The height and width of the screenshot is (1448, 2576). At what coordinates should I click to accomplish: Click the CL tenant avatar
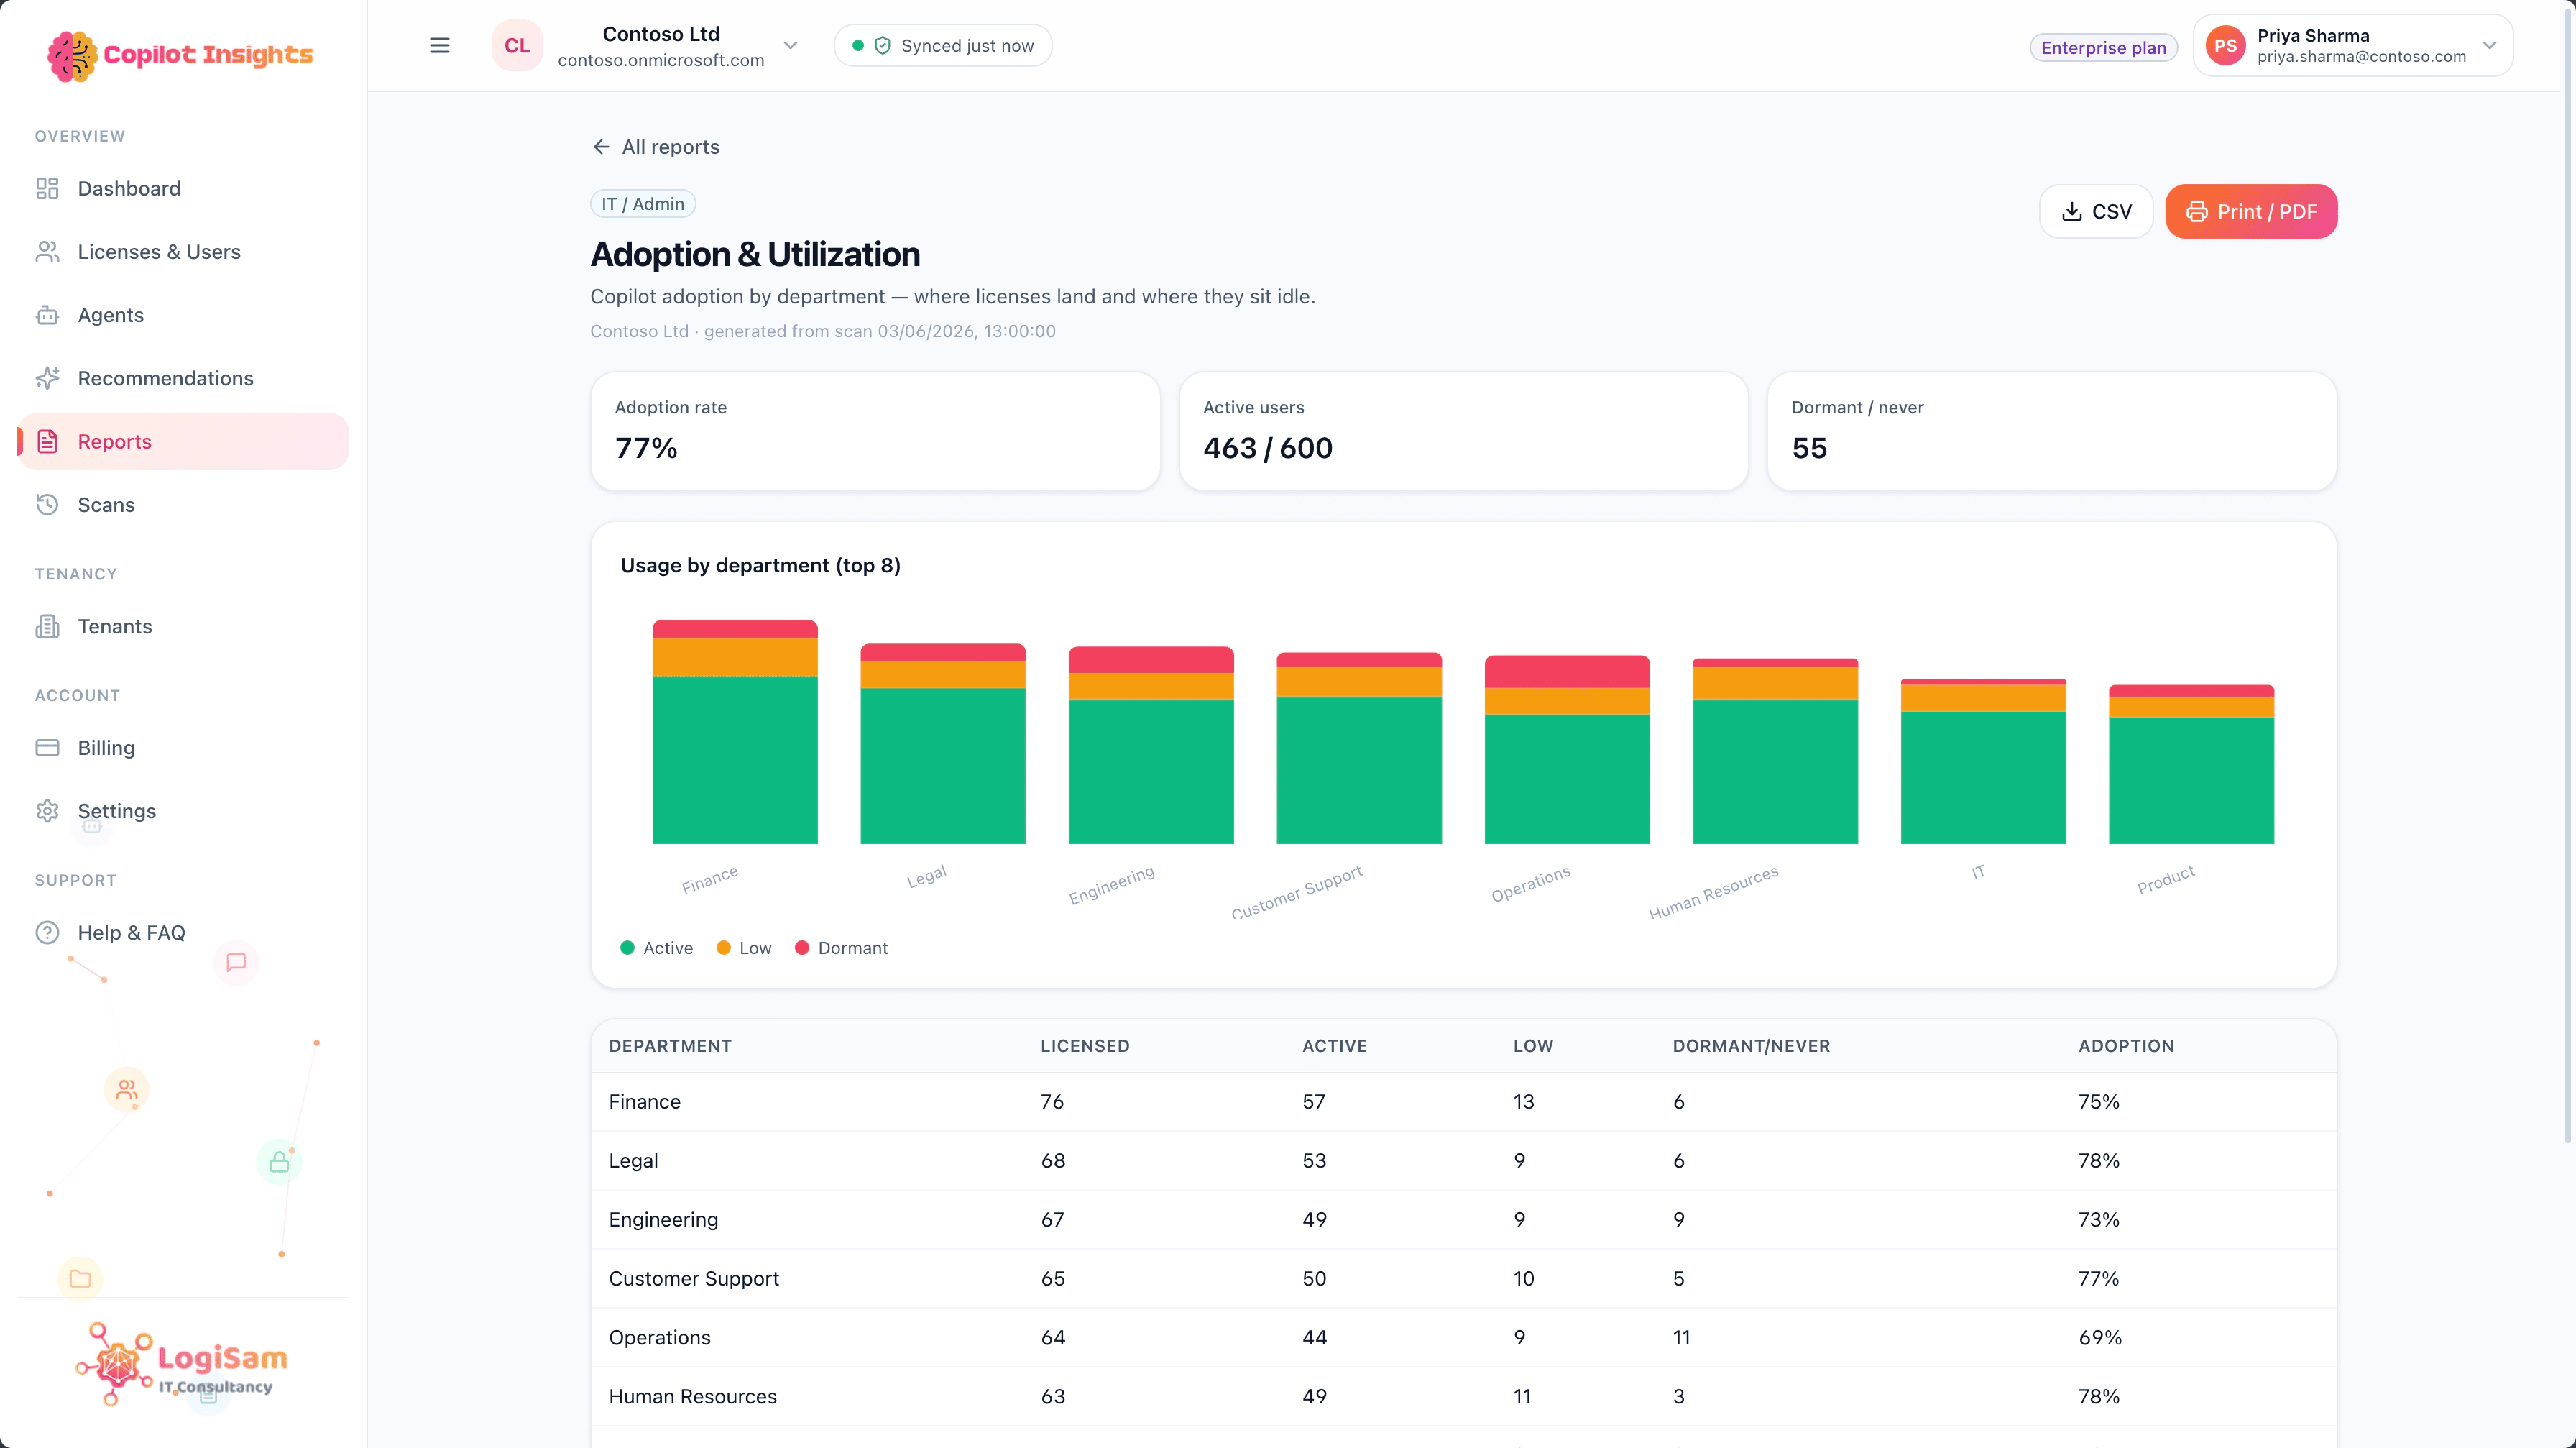click(517, 45)
